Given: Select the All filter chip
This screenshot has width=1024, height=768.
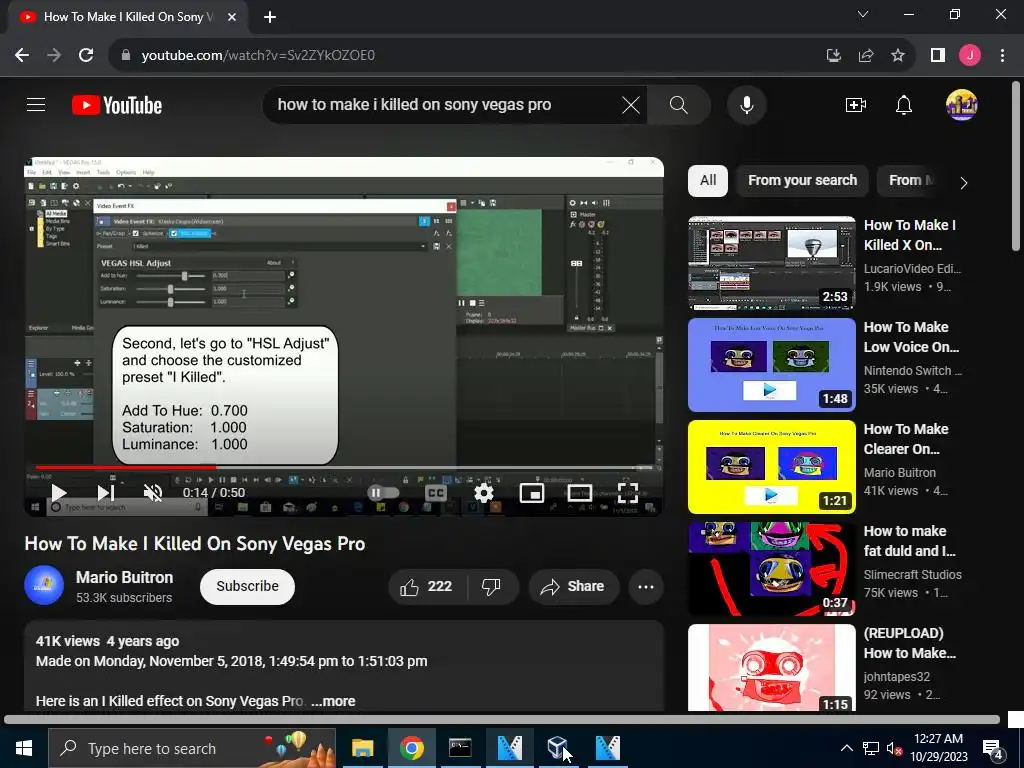Looking at the screenshot, I should pyautogui.click(x=708, y=180).
